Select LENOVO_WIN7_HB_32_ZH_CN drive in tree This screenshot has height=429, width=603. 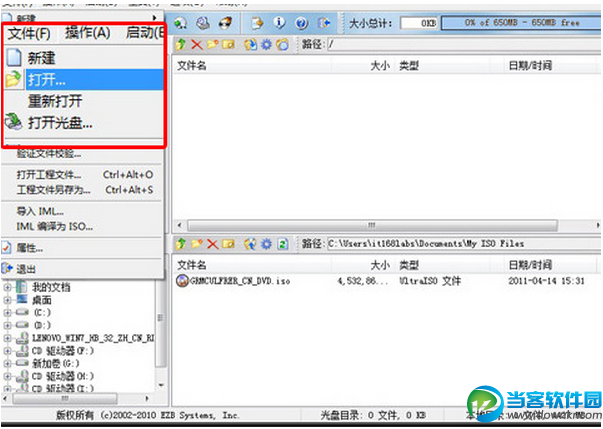coord(93,338)
